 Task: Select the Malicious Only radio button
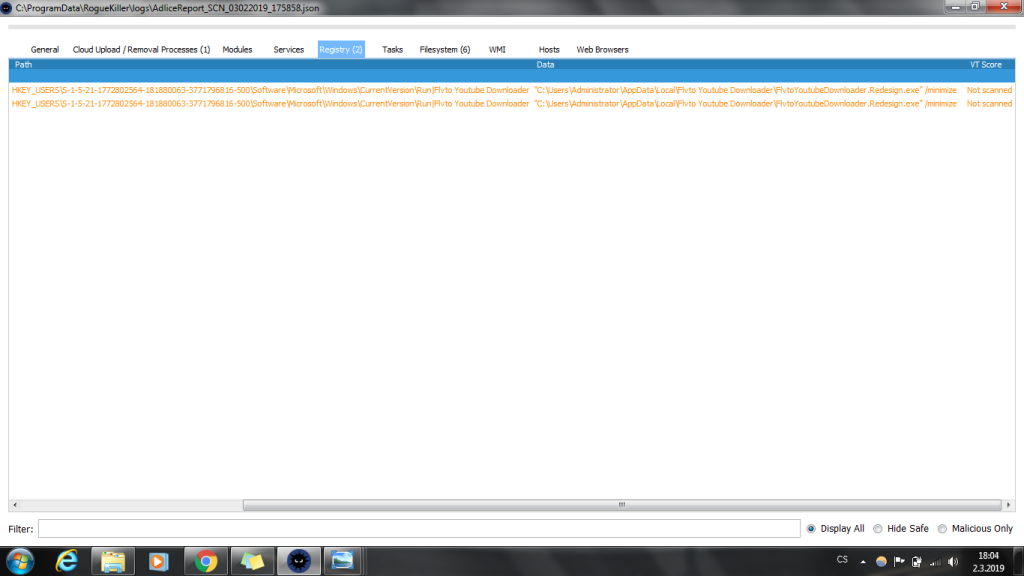pyautogui.click(x=942, y=529)
